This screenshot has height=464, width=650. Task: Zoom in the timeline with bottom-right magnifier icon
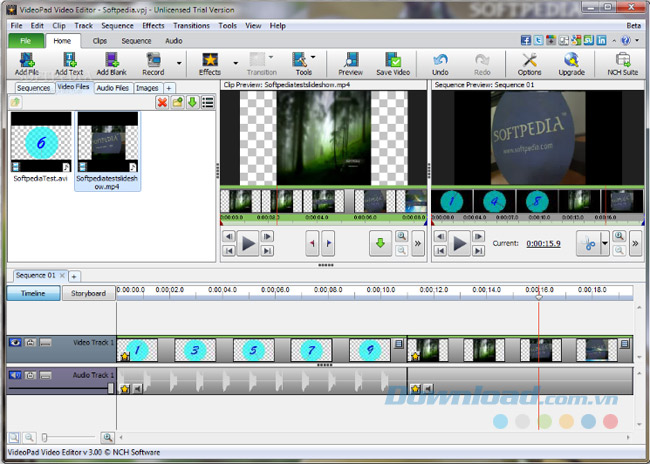point(108,437)
